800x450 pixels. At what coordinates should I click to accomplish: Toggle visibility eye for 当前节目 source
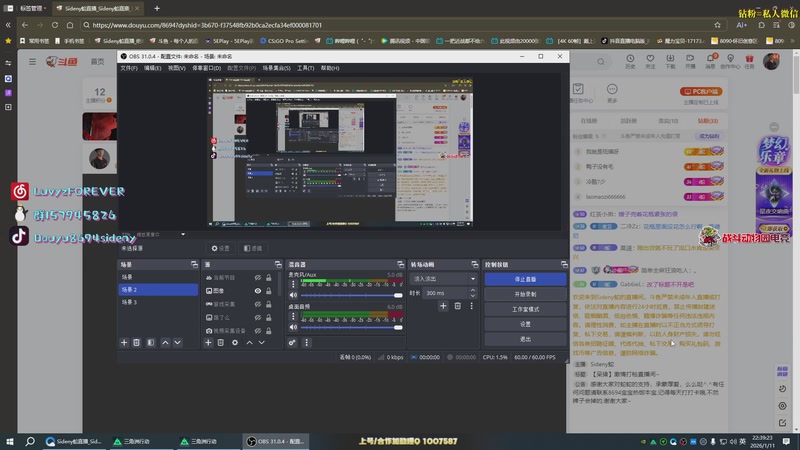(257, 277)
